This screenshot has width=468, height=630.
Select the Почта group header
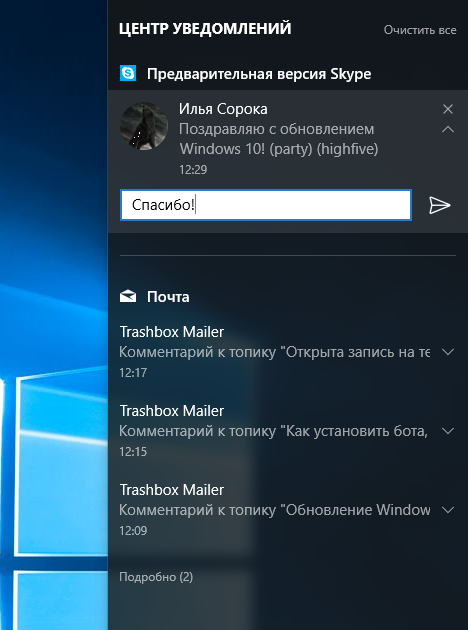coord(168,297)
